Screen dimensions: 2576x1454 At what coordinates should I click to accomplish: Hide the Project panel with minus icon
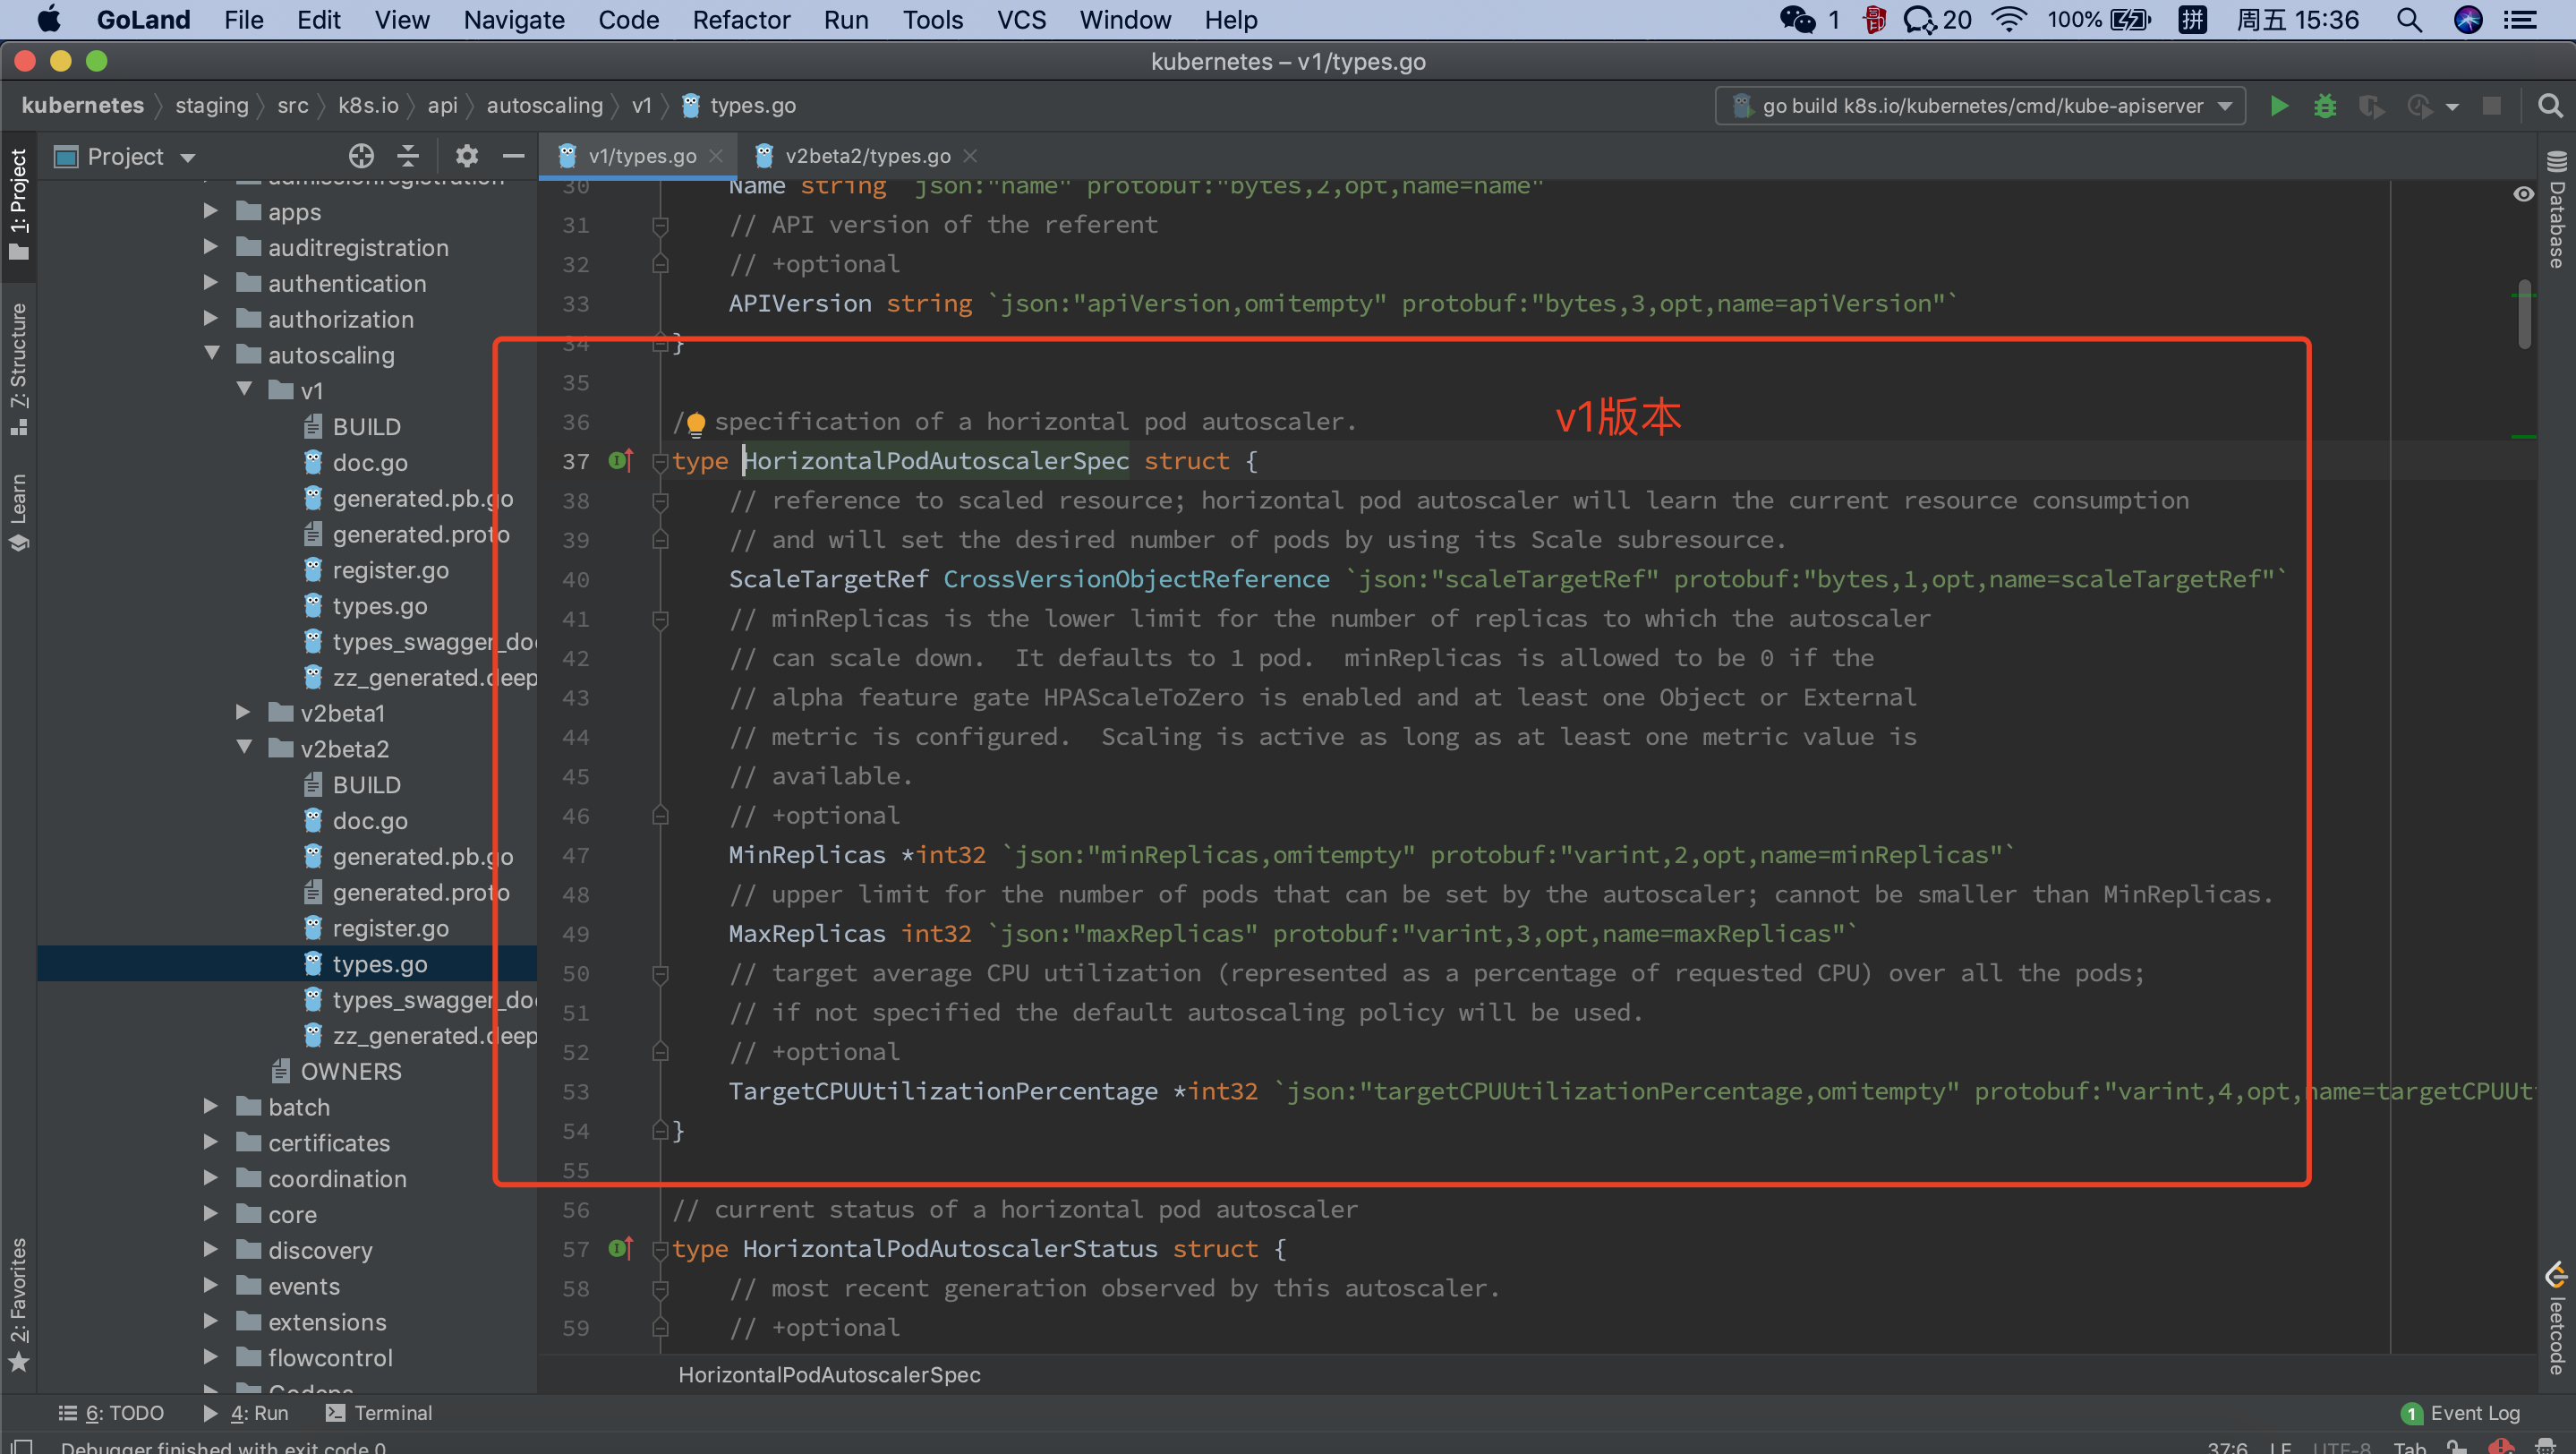click(513, 156)
